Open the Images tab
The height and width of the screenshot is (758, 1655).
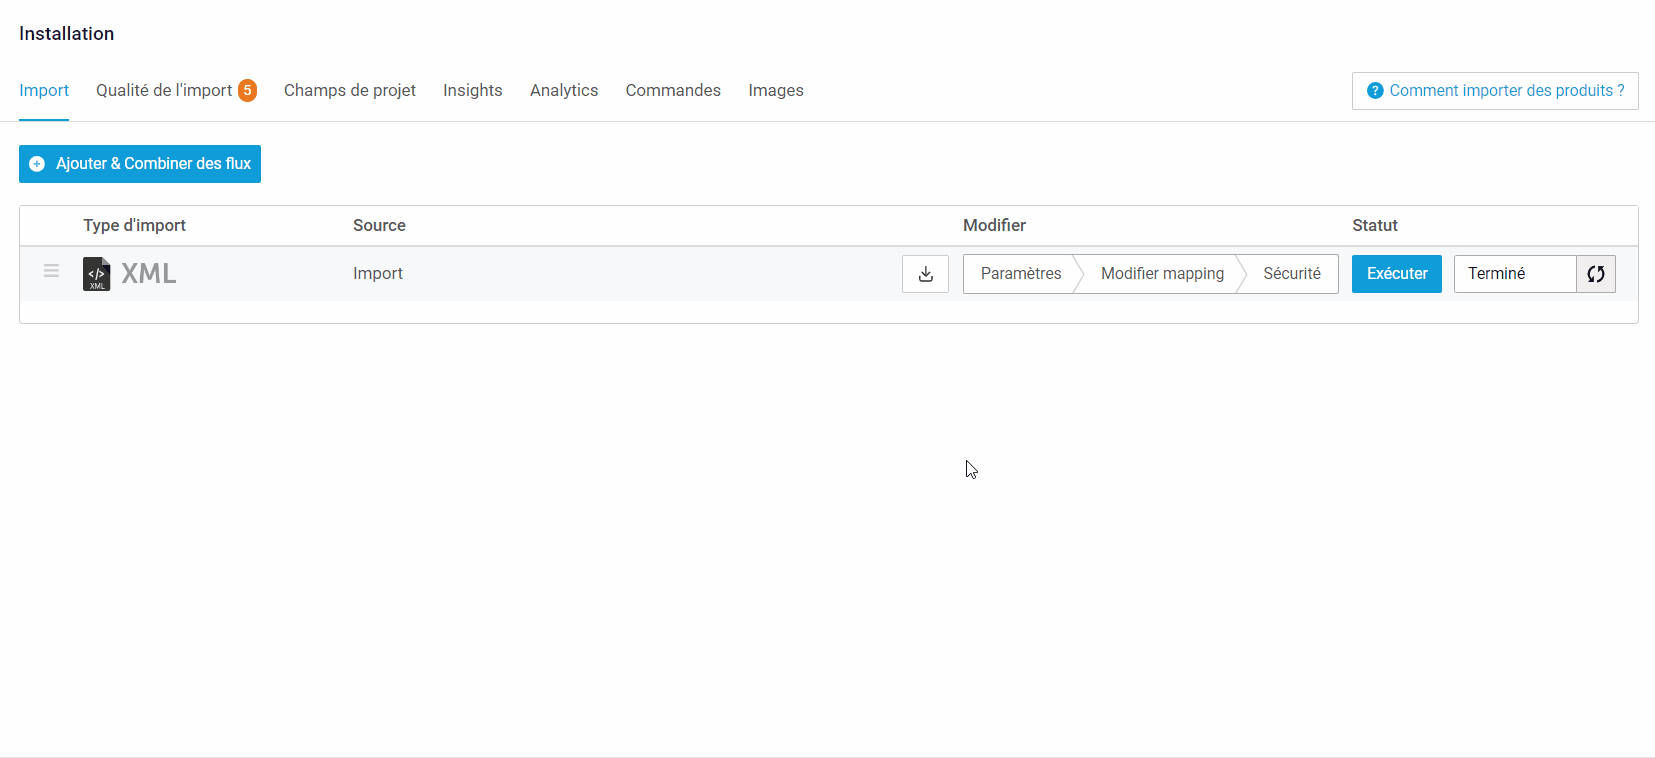[775, 91]
